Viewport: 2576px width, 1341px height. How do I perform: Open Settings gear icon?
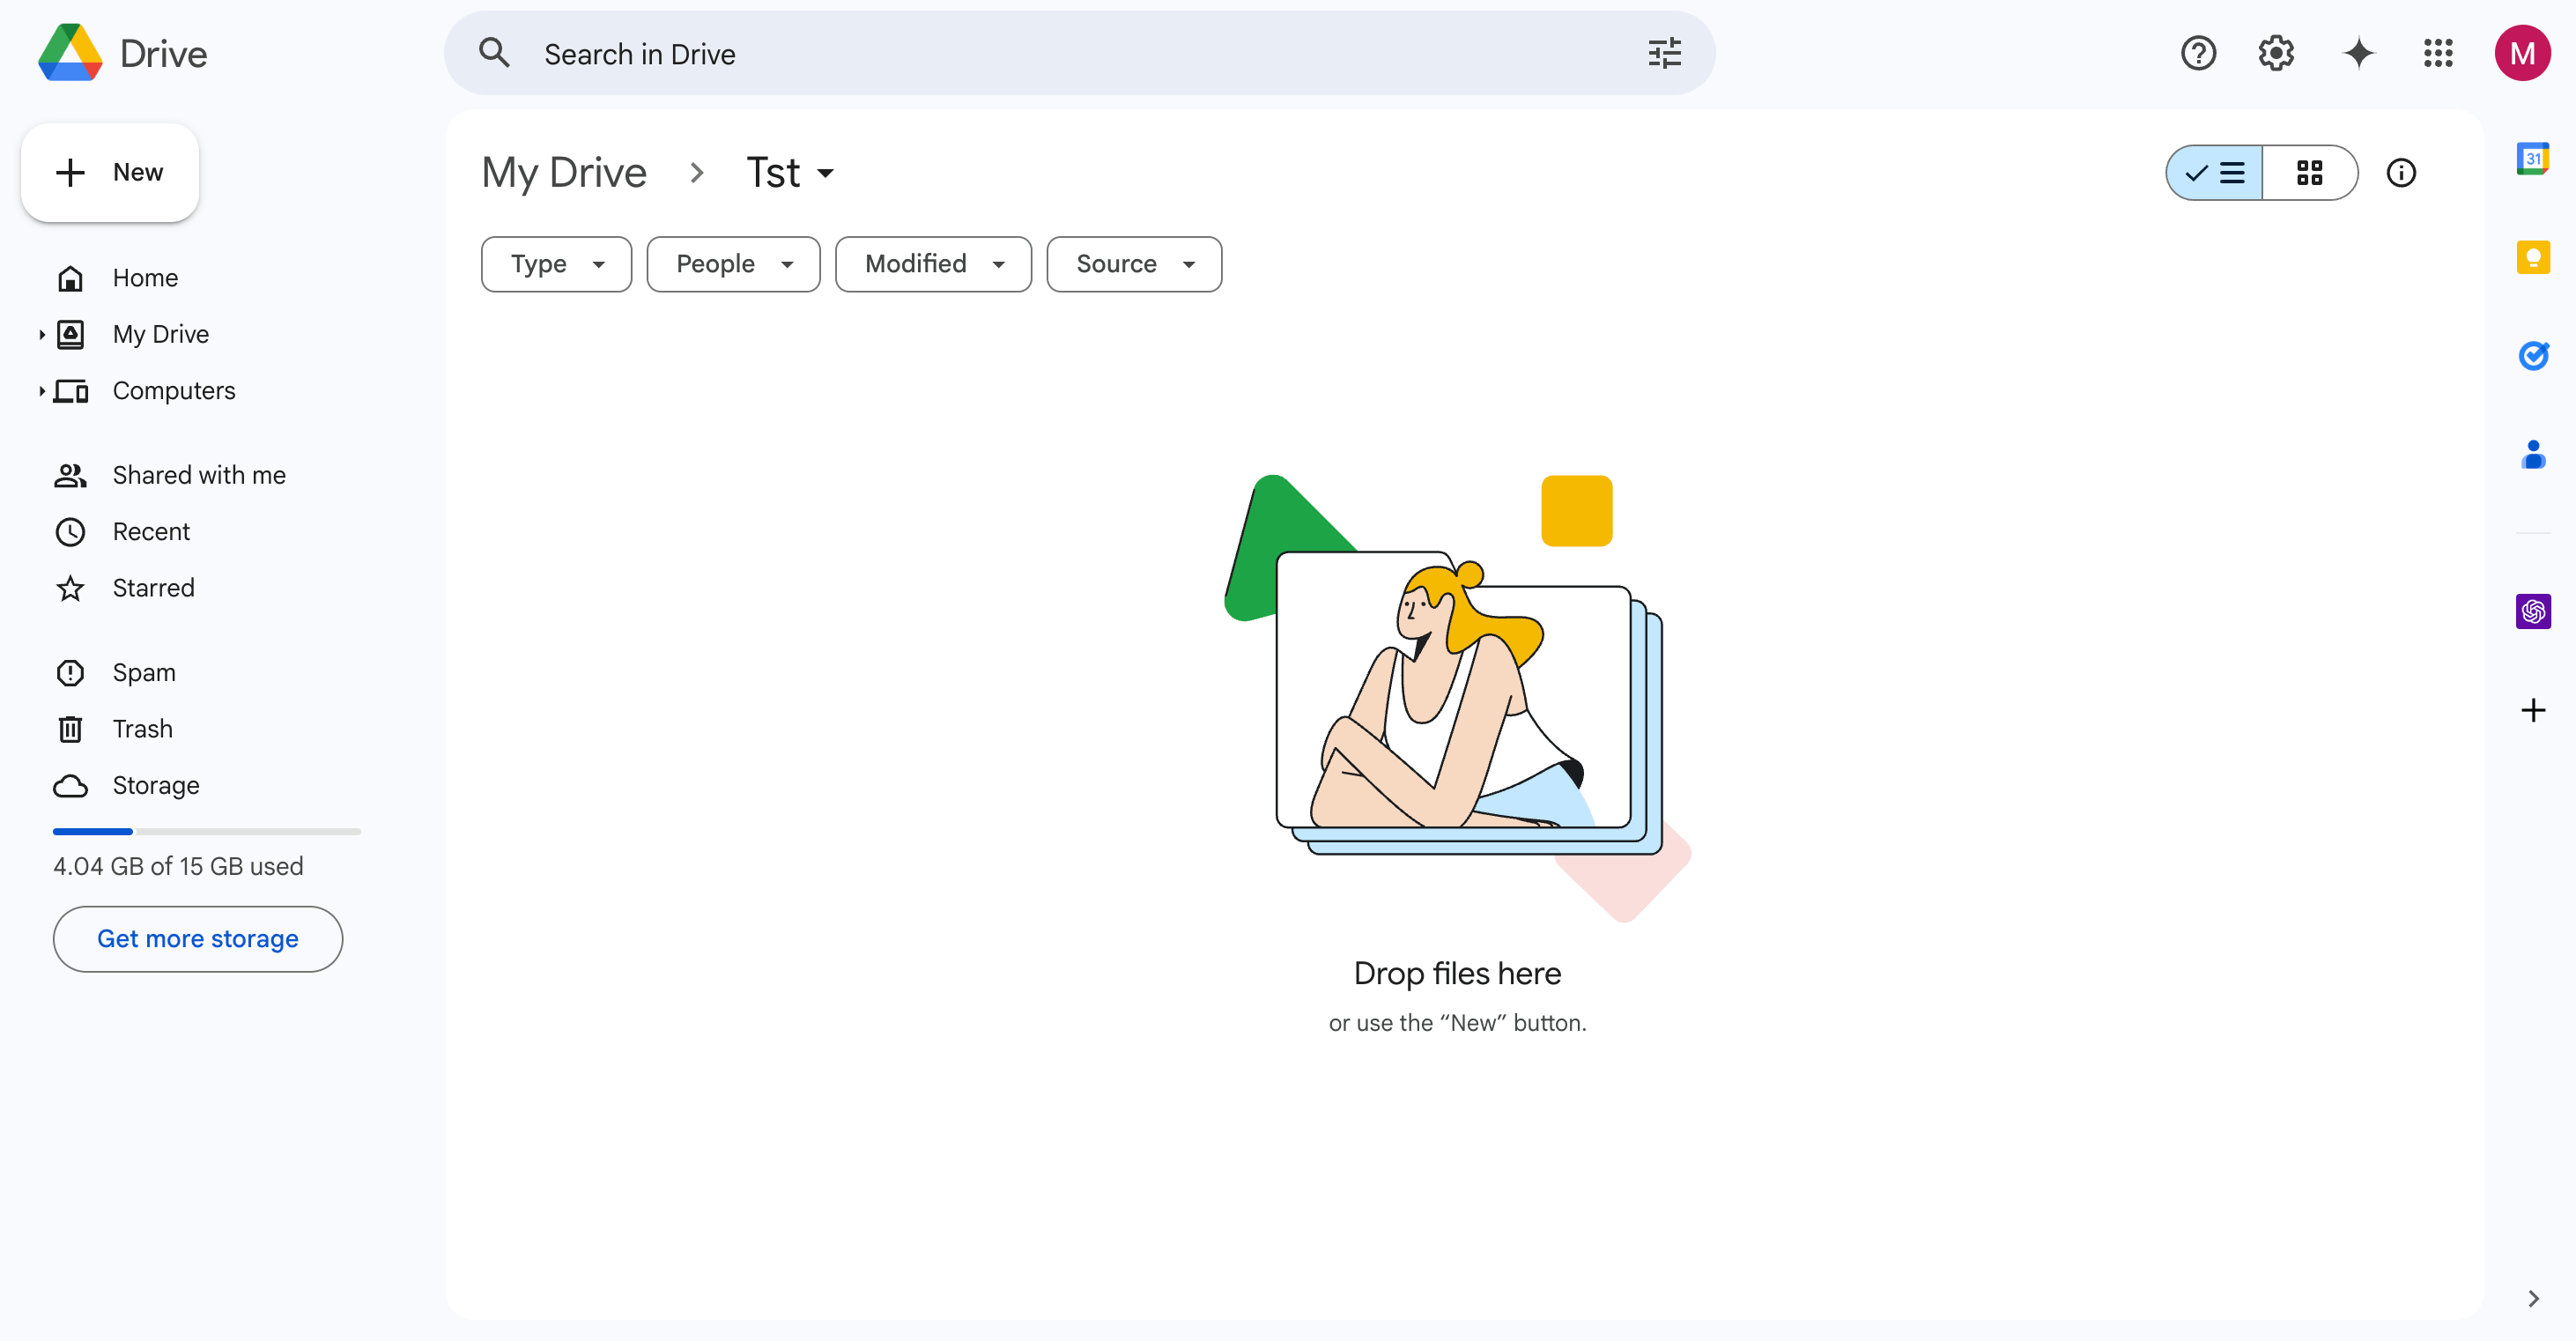pyautogui.click(x=2276, y=53)
